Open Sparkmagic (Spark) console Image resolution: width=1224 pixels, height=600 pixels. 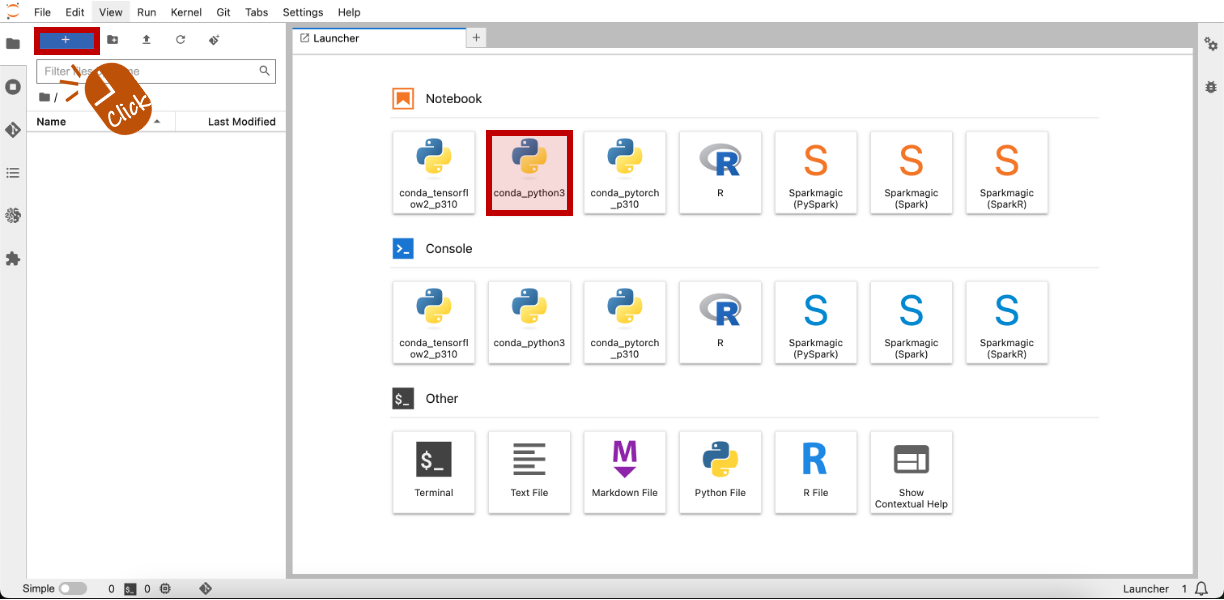coord(911,322)
